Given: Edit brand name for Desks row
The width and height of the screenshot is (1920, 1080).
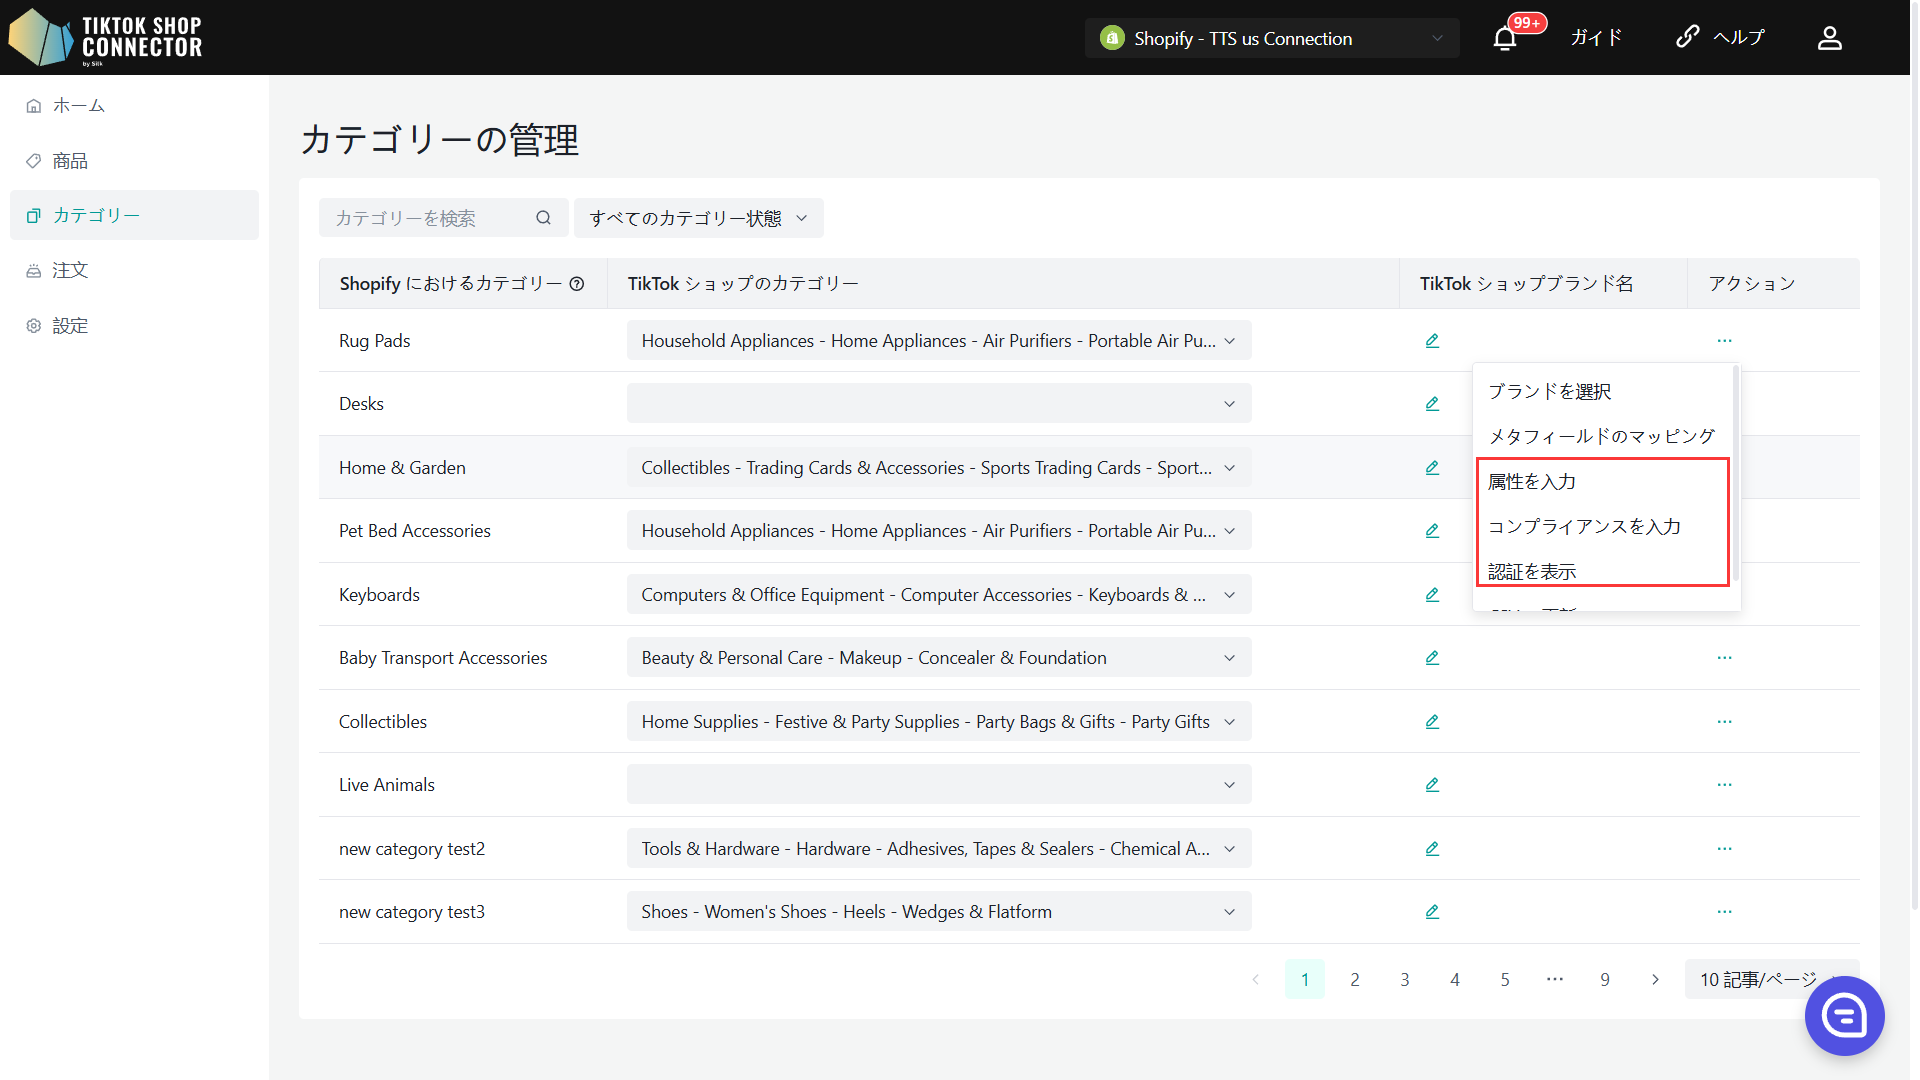Looking at the screenshot, I should 1432,404.
